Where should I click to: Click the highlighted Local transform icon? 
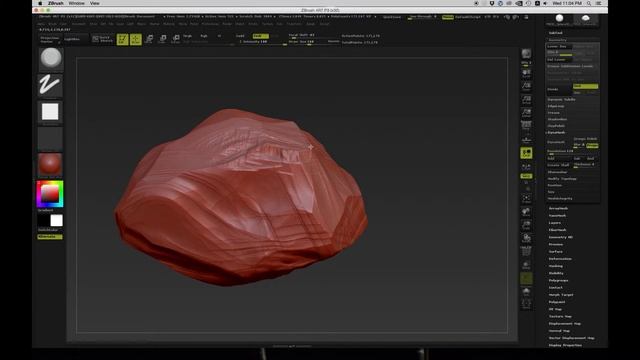pos(526,153)
